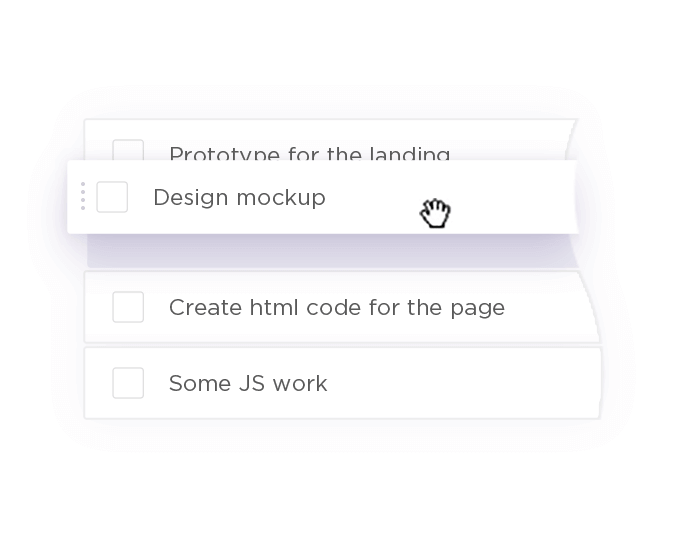Mark Create html code task as done
690x550 pixels.
click(x=128, y=307)
